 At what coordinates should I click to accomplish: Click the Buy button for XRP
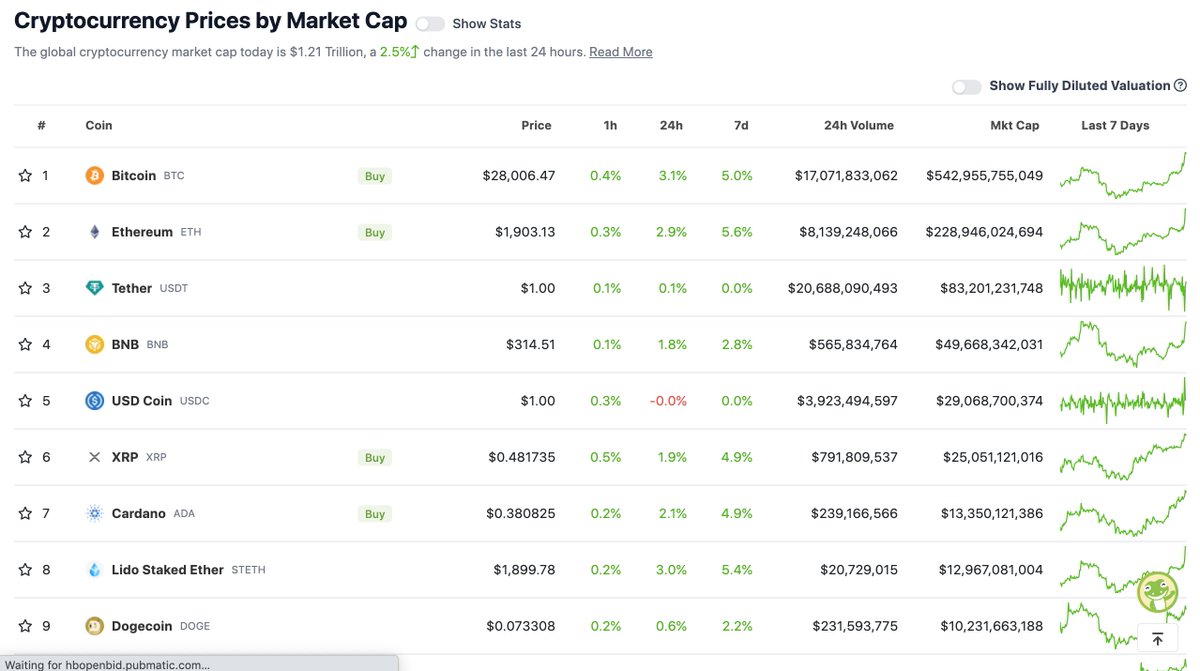coord(375,457)
